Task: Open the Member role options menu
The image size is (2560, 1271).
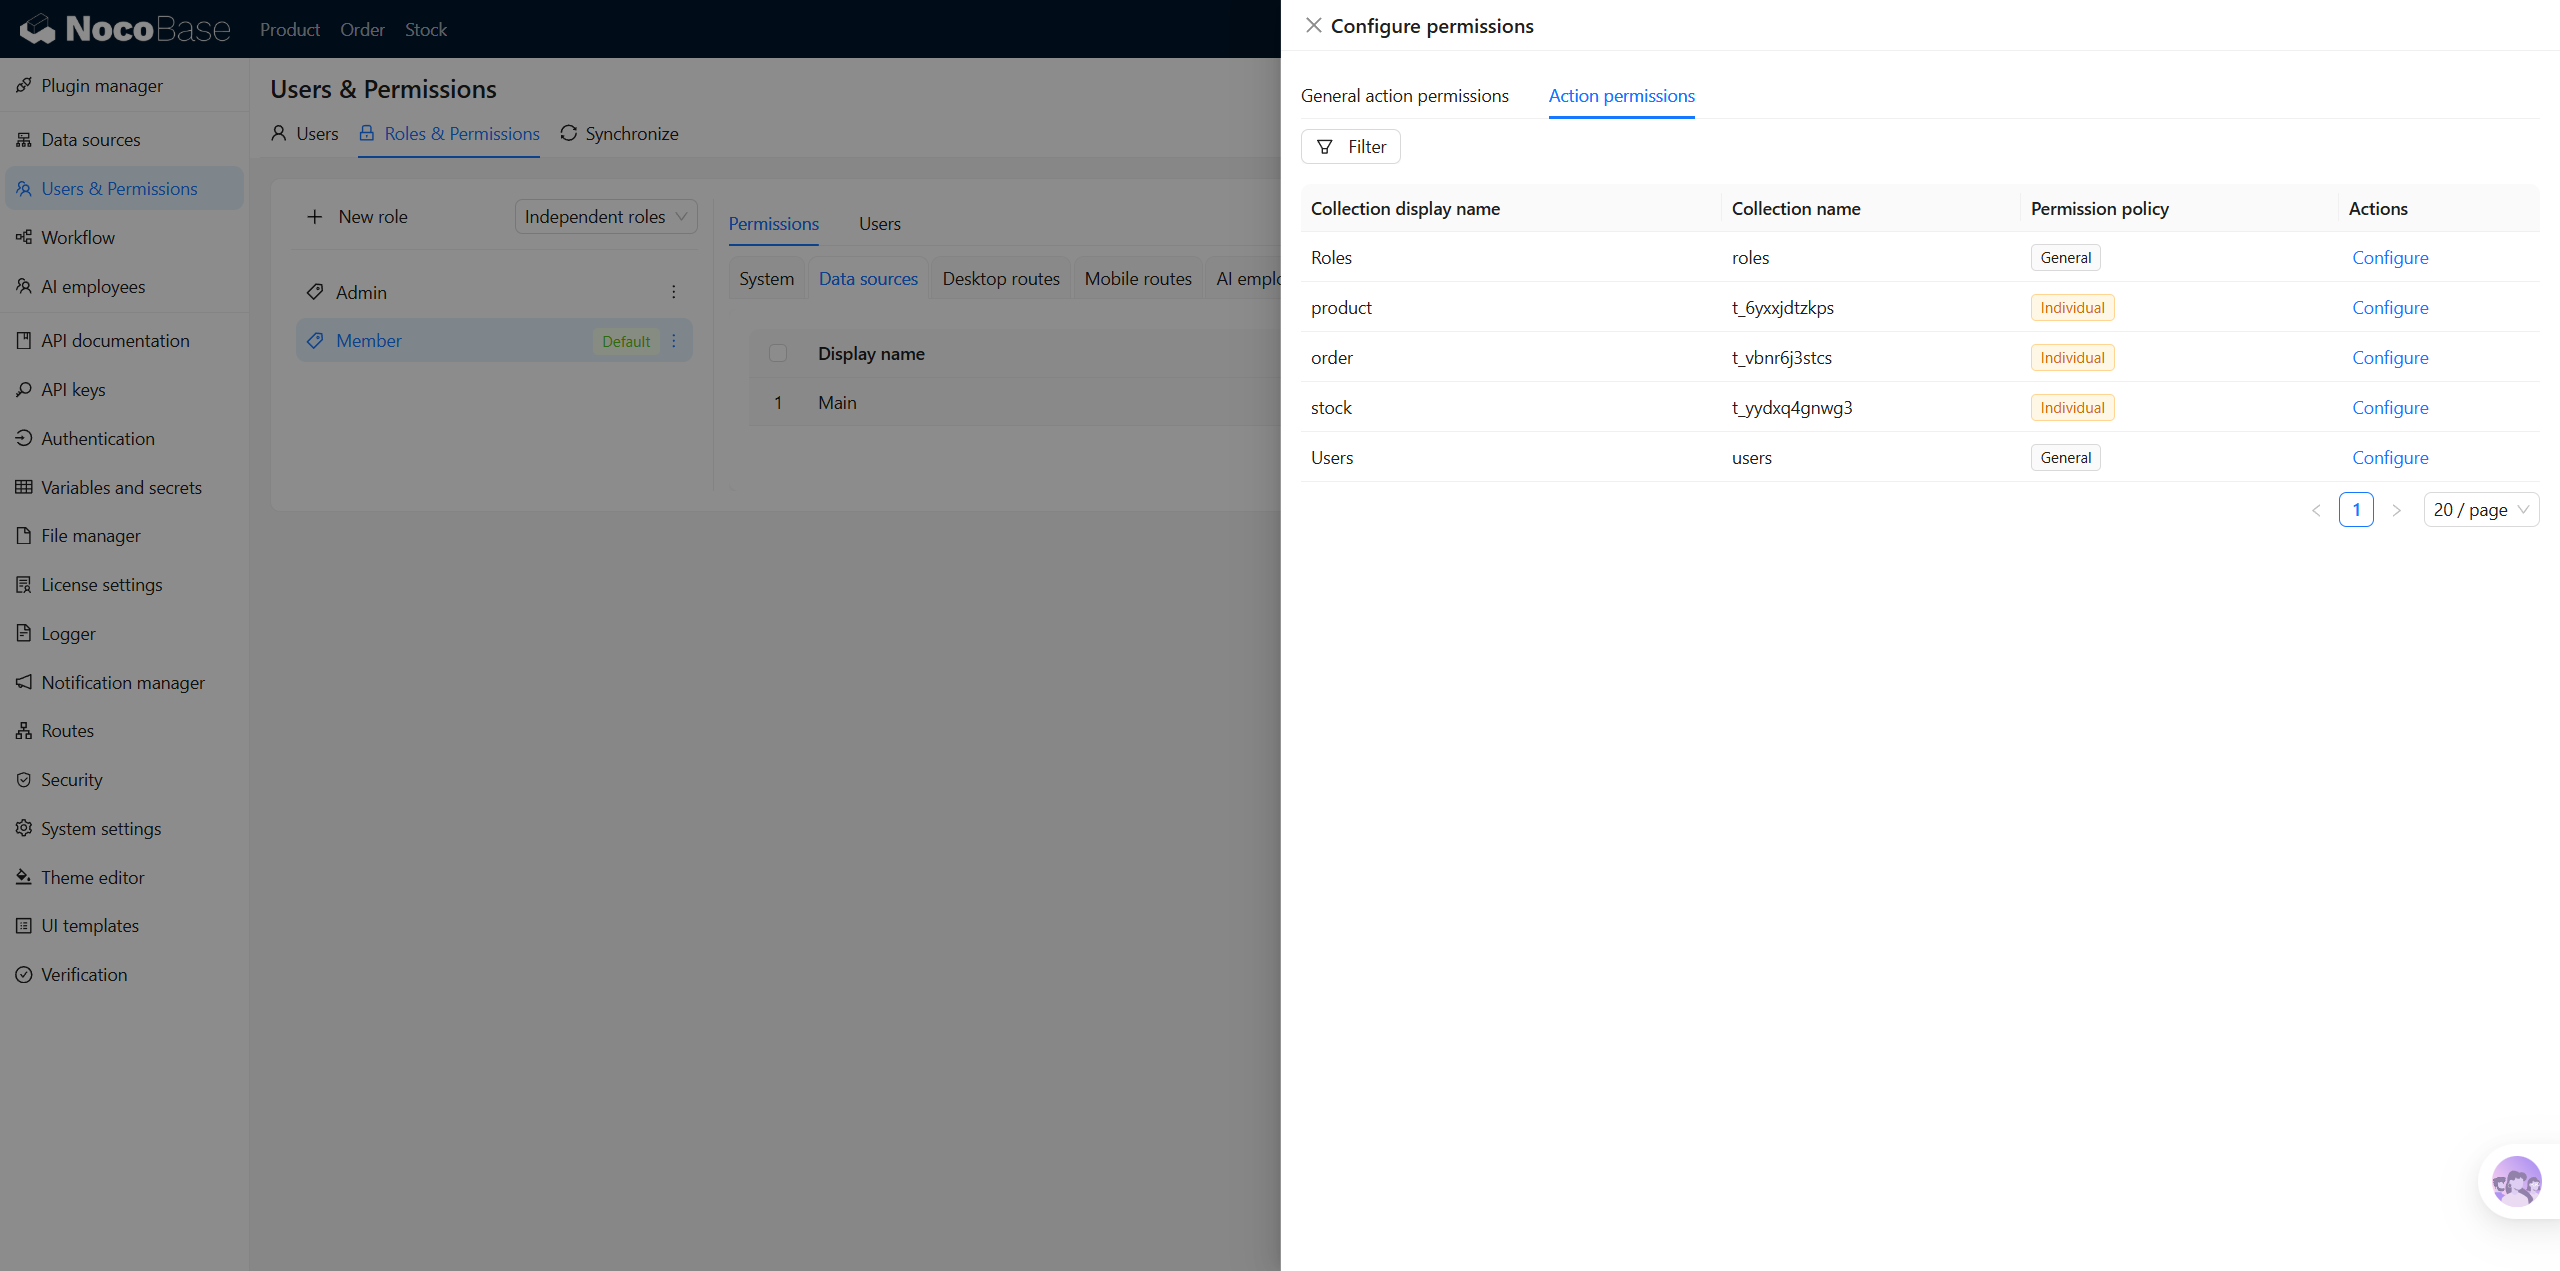Action: click(673, 341)
